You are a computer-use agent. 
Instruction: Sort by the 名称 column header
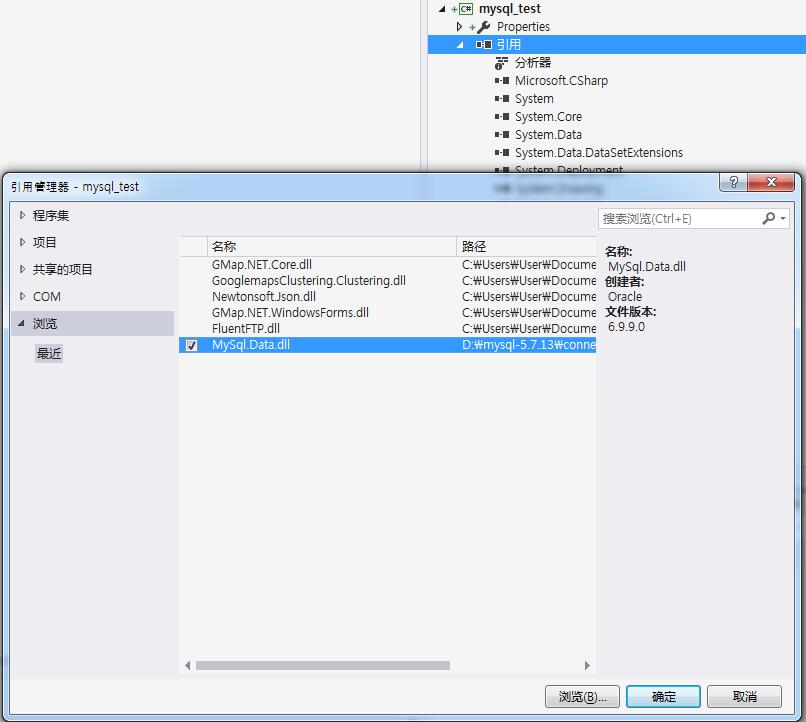click(x=332, y=247)
